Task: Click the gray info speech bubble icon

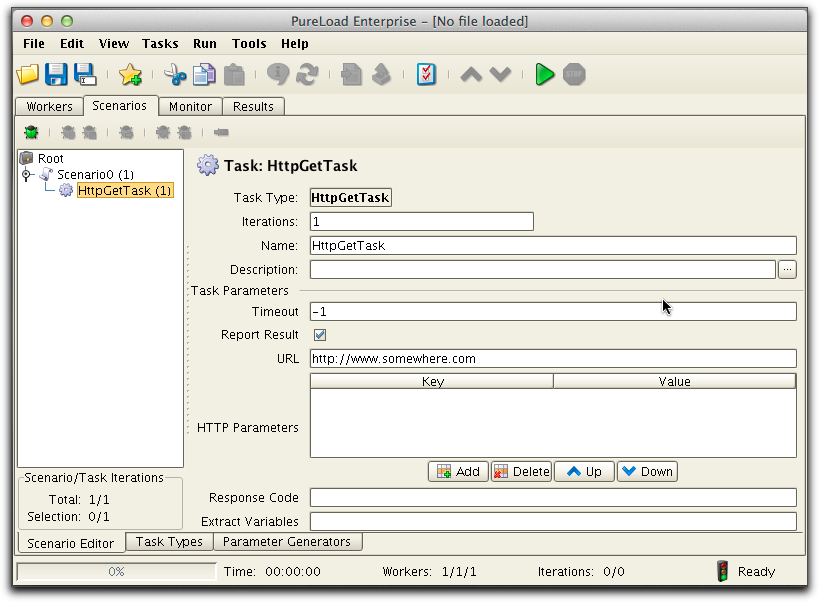Action: [278, 74]
